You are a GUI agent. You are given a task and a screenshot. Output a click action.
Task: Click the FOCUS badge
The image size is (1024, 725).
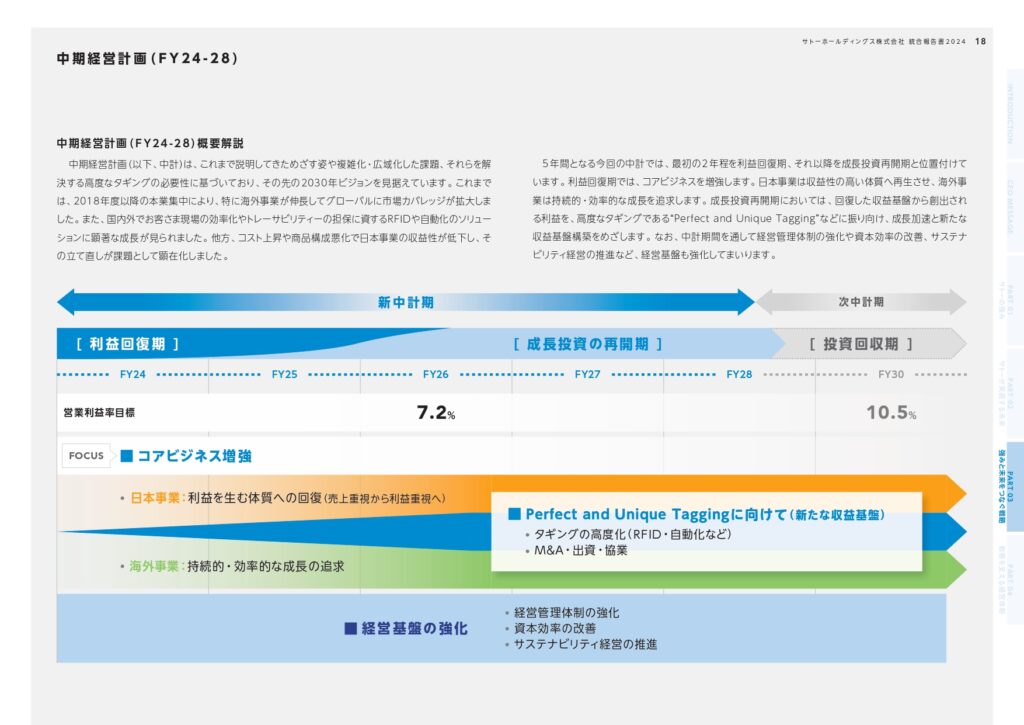(x=86, y=455)
